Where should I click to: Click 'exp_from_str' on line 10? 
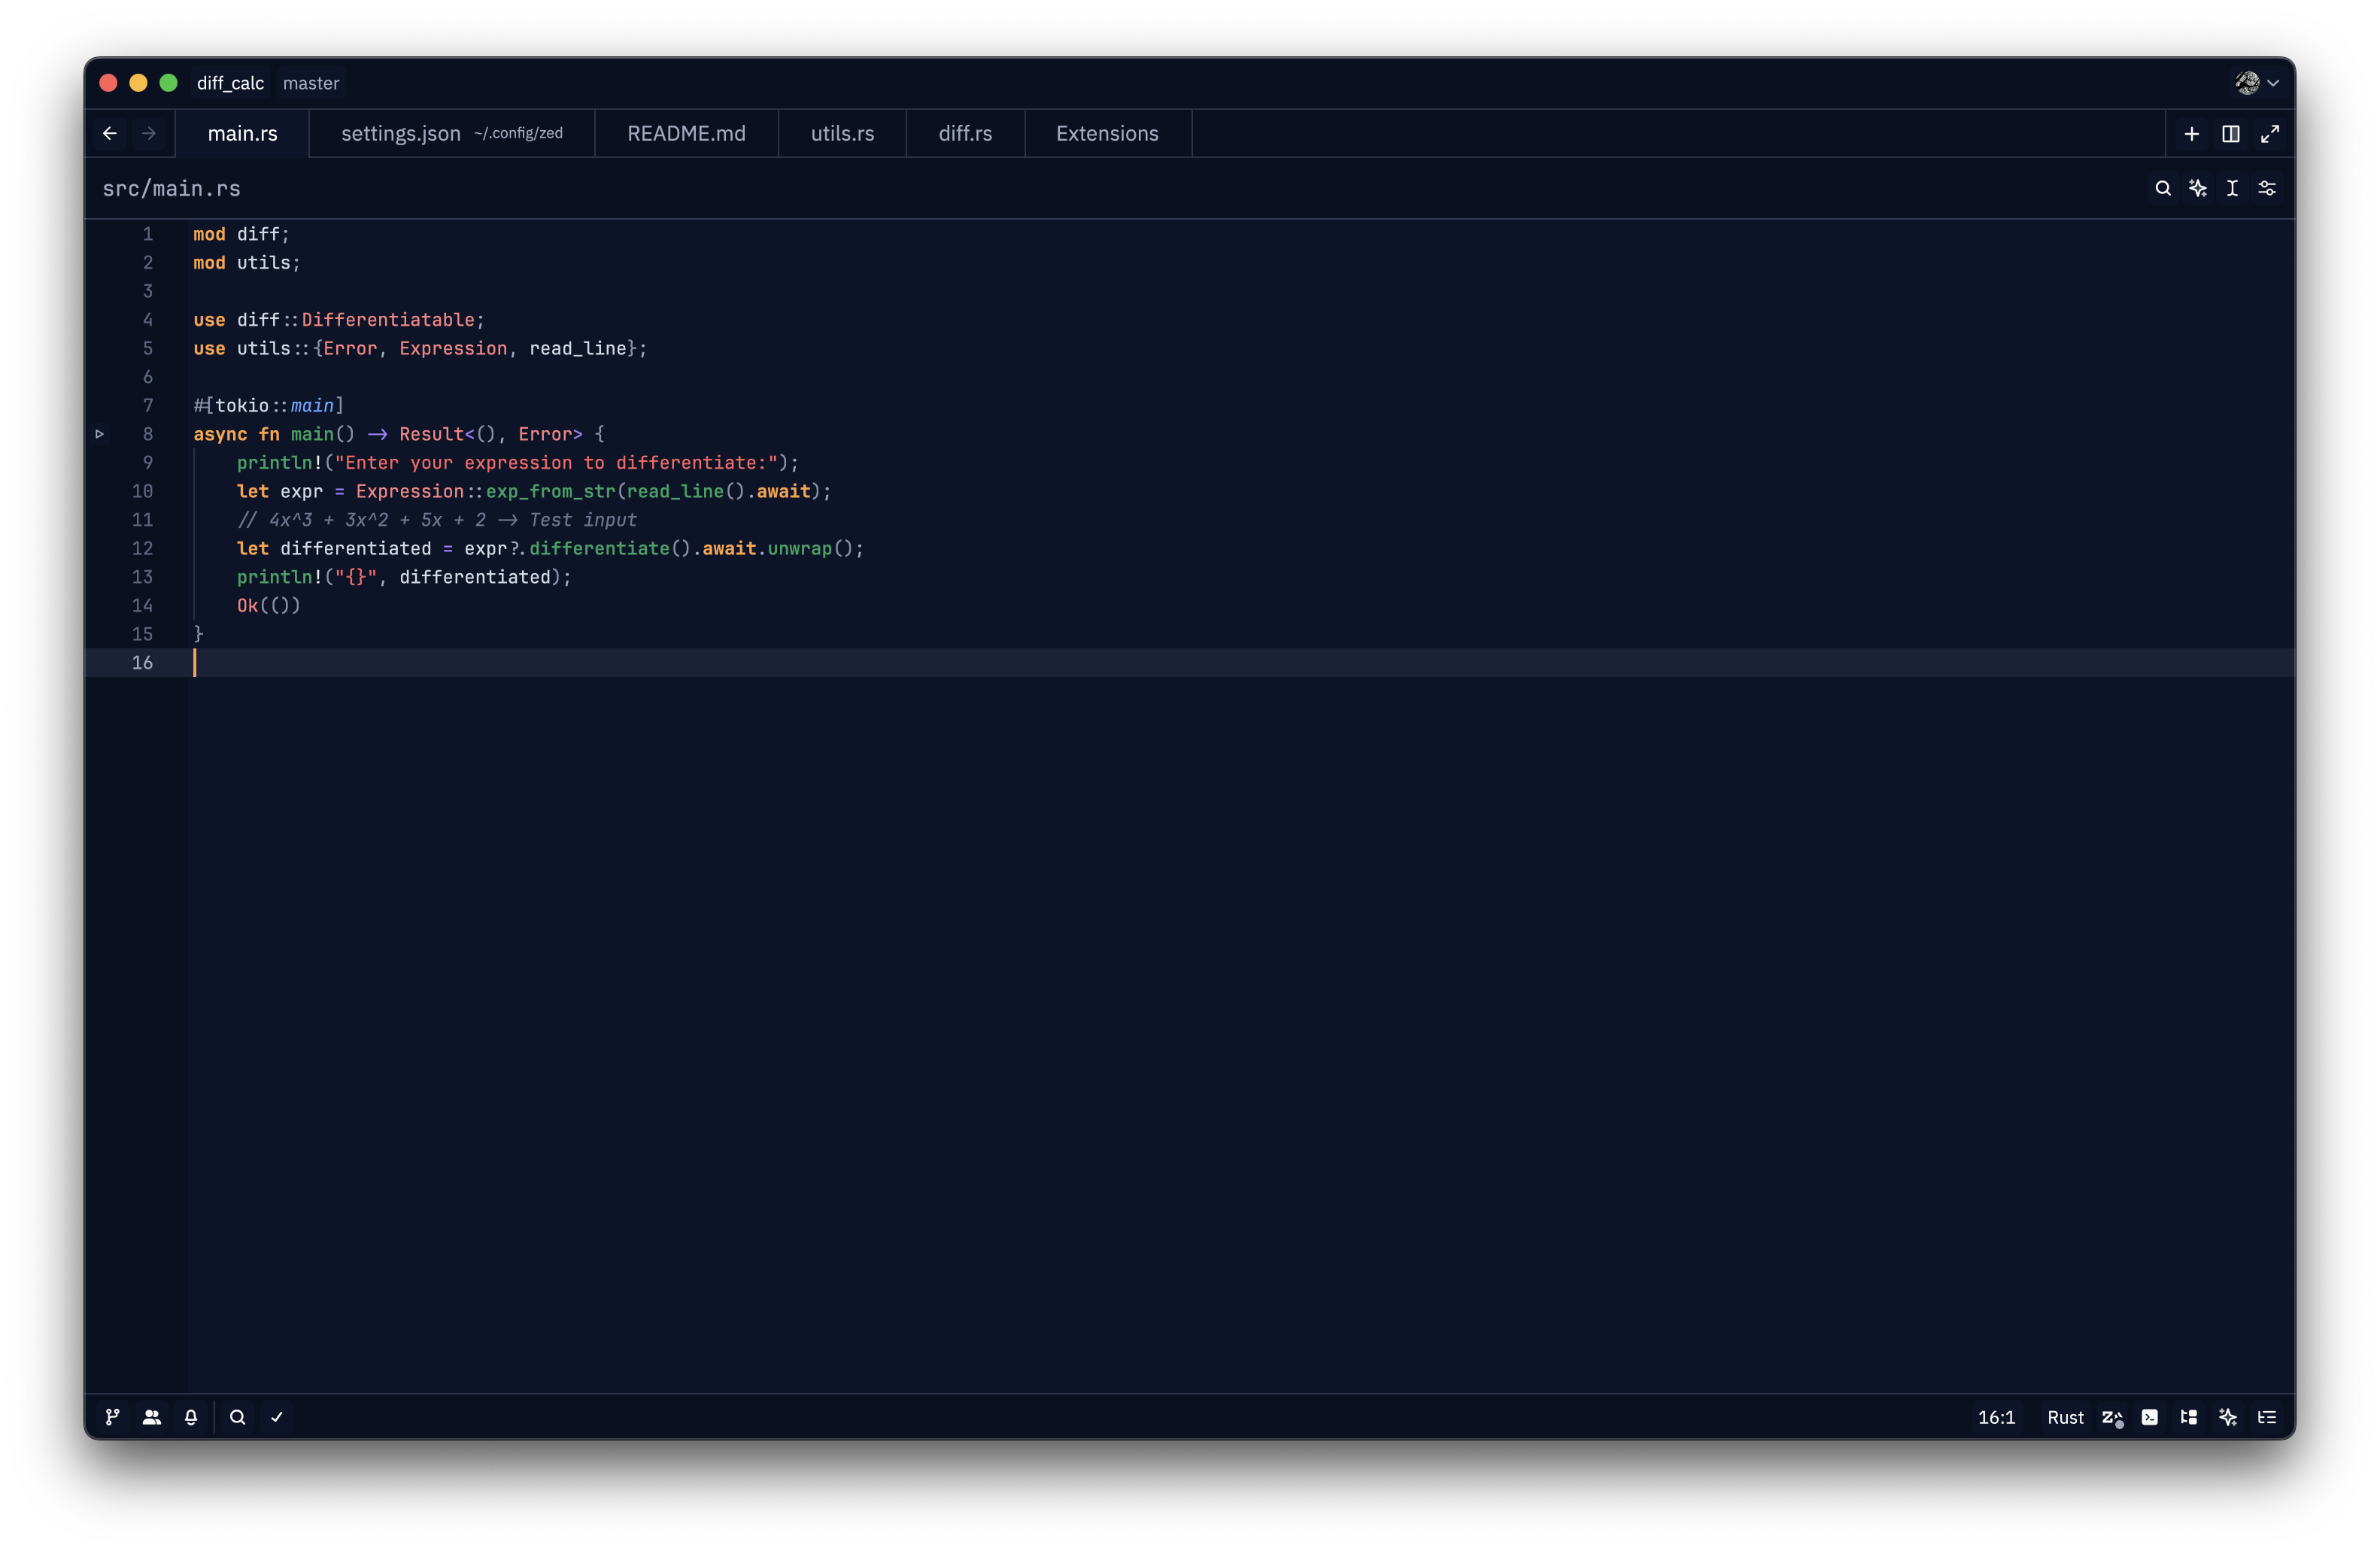551,491
